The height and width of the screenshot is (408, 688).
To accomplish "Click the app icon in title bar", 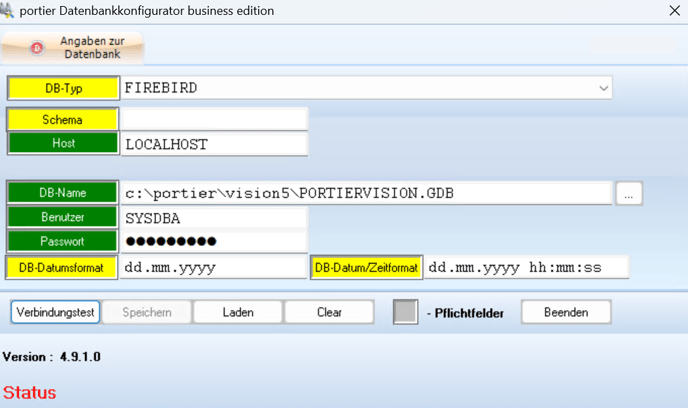I will click(x=7, y=10).
